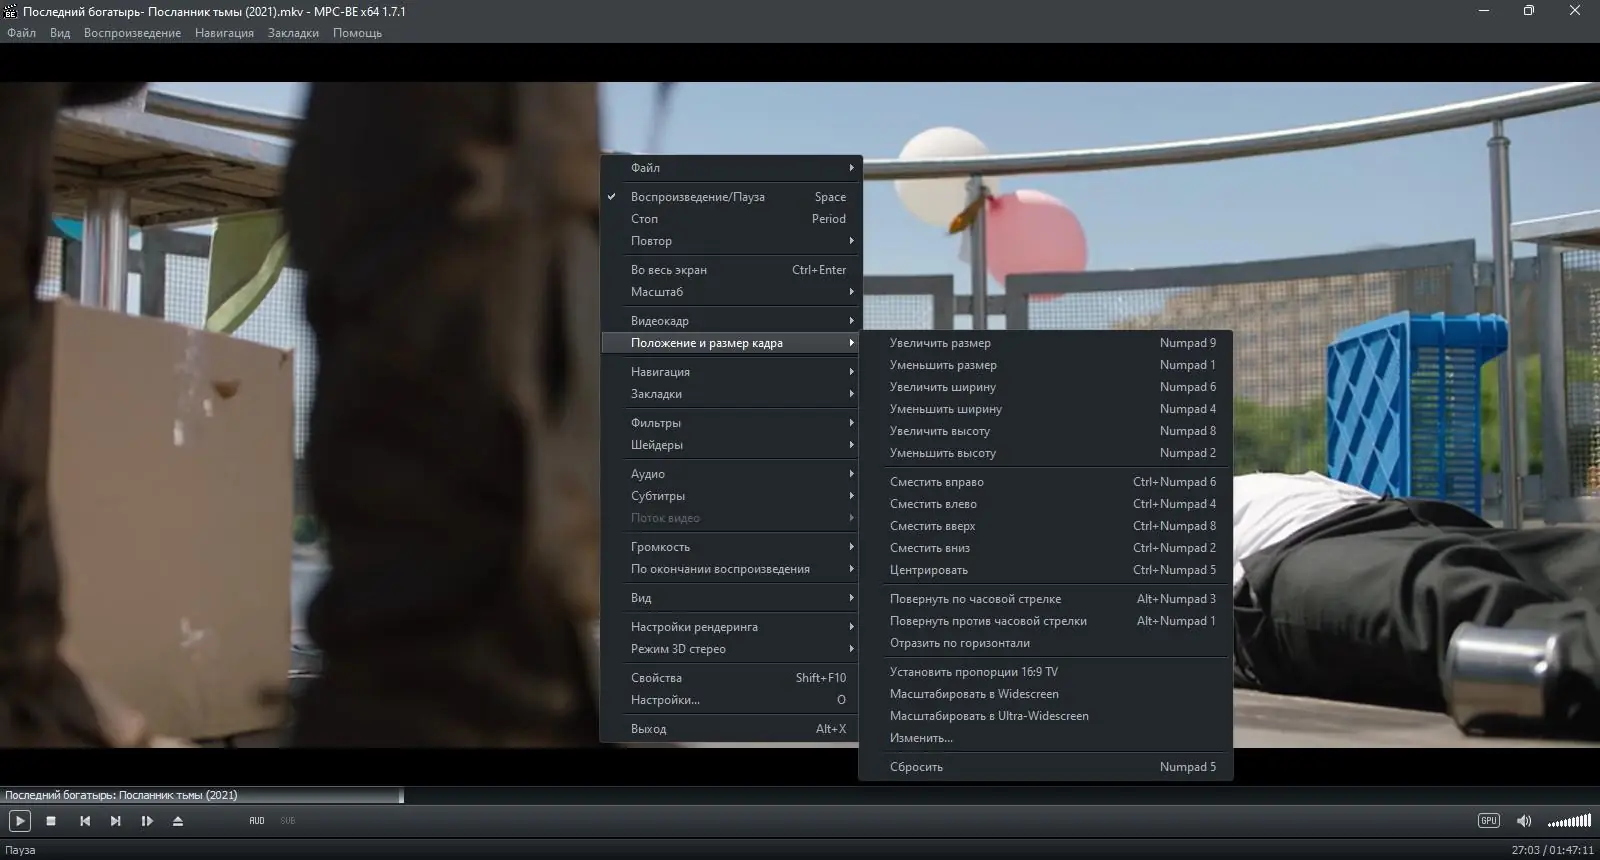Click the 27:03 / 01:47:11 time display
Image resolution: width=1600 pixels, height=860 pixels.
(x=1552, y=850)
